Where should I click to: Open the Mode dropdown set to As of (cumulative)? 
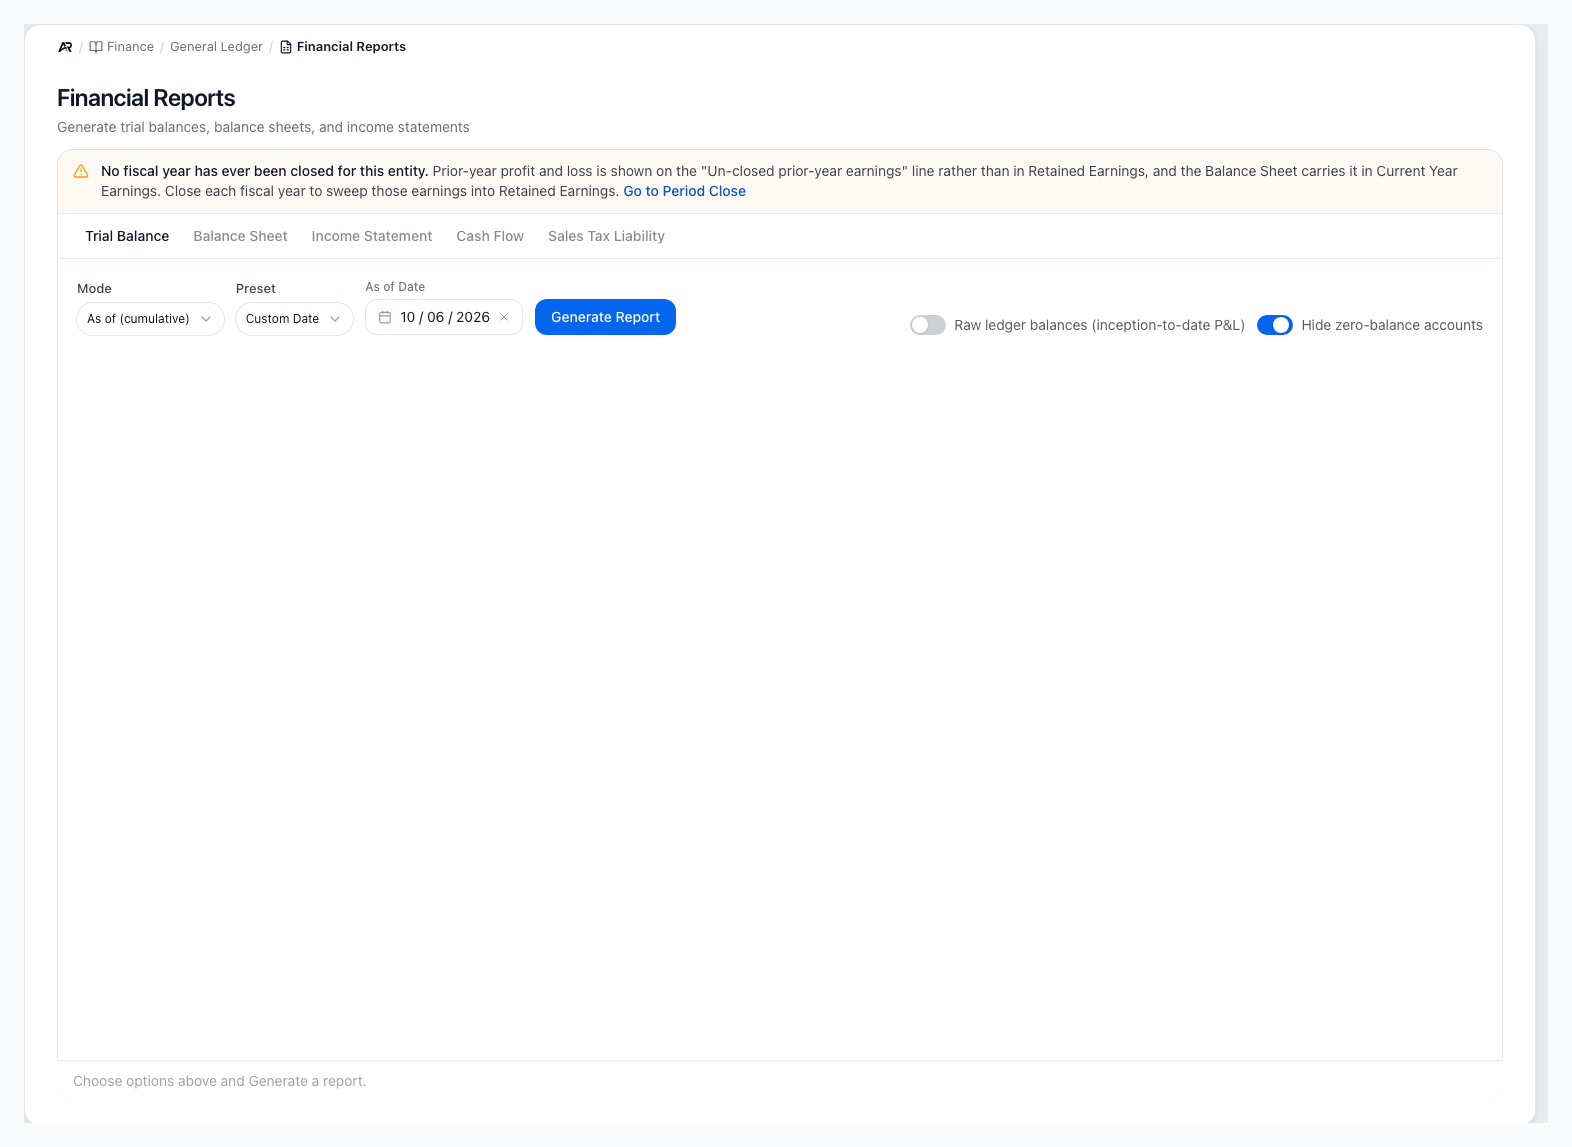pyautogui.click(x=150, y=319)
